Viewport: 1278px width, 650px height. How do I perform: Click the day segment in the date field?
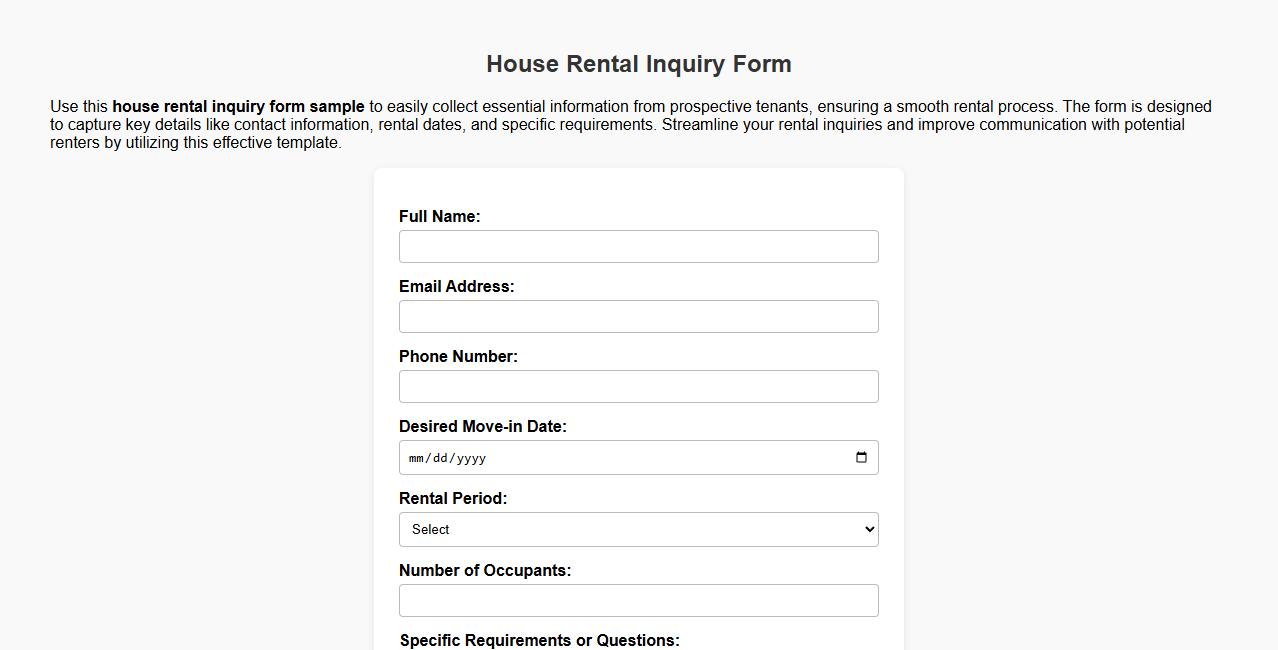(440, 457)
